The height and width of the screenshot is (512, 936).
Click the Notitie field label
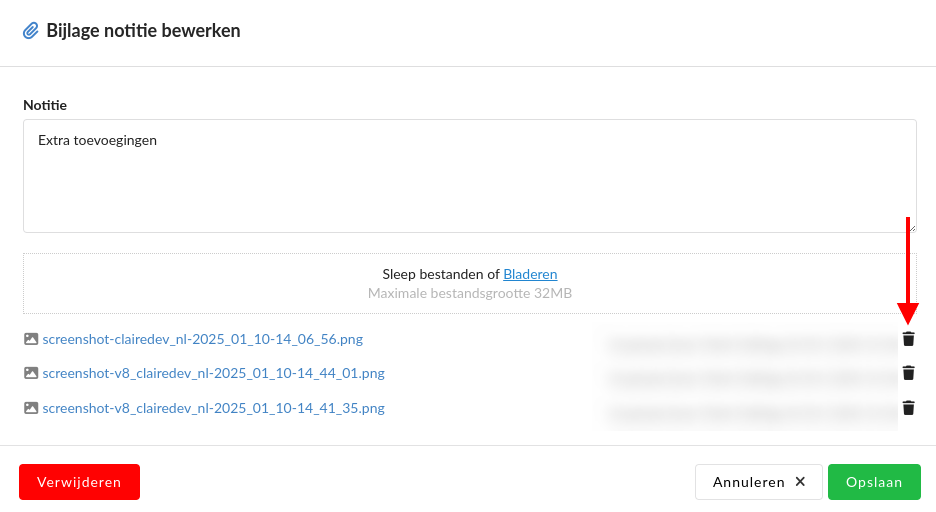(x=45, y=105)
